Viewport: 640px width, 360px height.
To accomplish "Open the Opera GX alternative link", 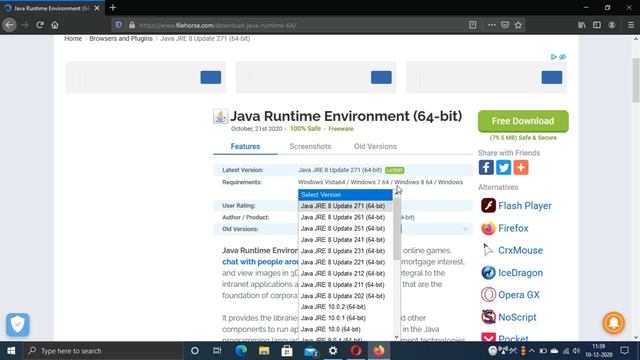I will (x=519, y=295).
